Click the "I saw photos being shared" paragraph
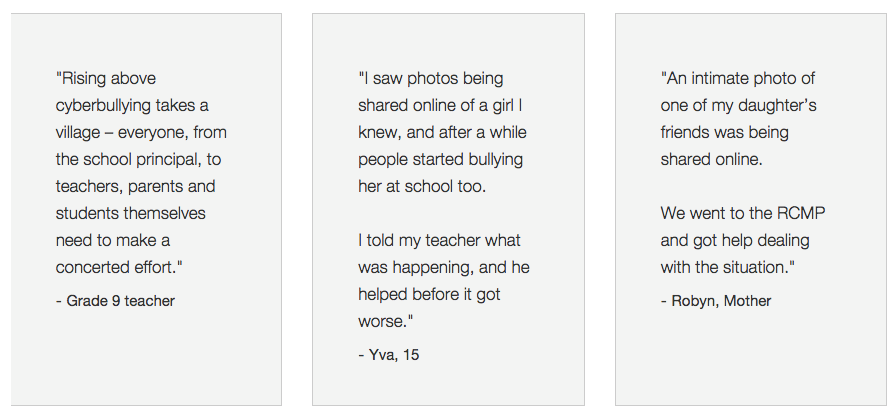This screenshot has height=415, width=895. pos(442,132)
